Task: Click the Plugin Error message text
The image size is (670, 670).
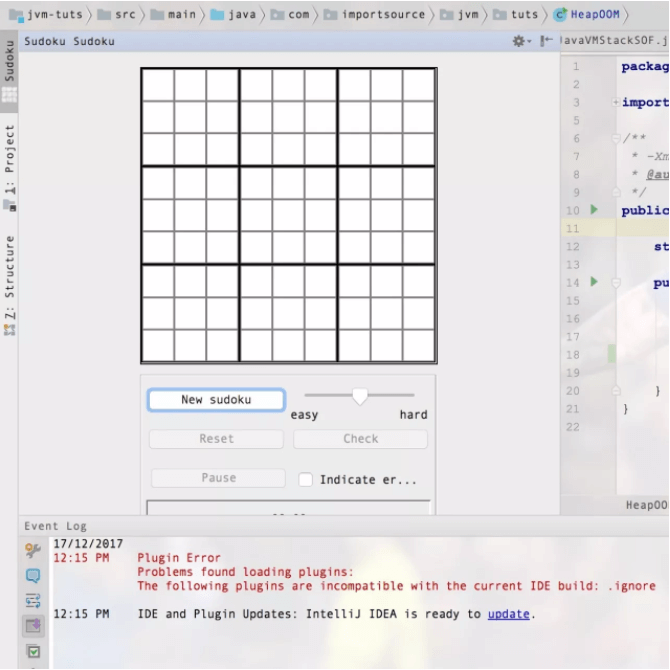Action: [179, 558]
